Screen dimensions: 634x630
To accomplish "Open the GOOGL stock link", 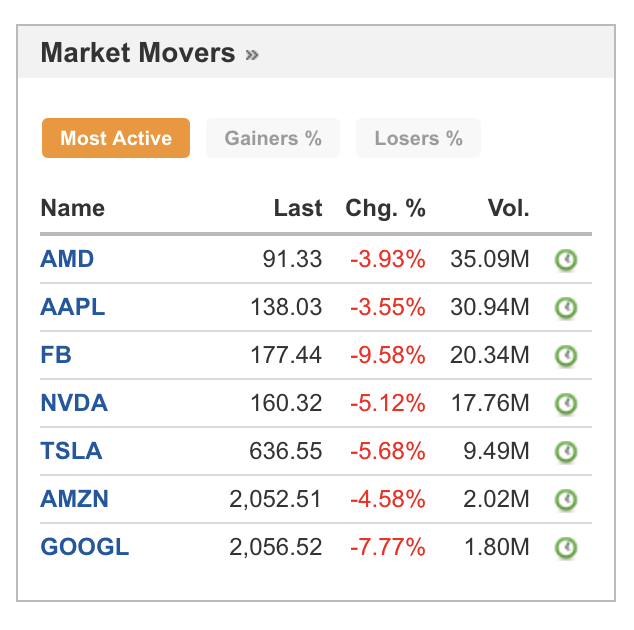I will 85,547.
